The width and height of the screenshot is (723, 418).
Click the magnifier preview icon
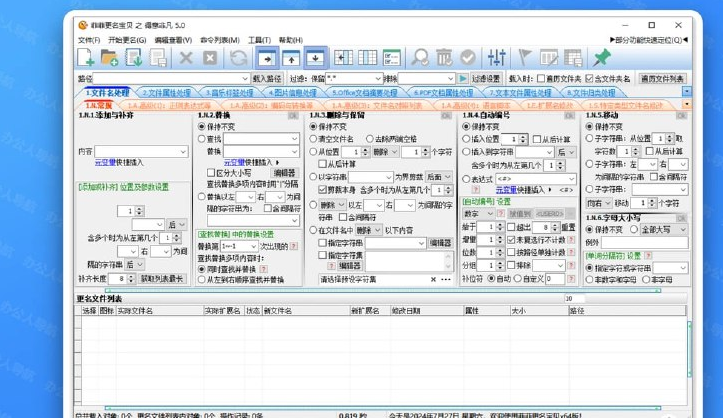coord(420,58)
